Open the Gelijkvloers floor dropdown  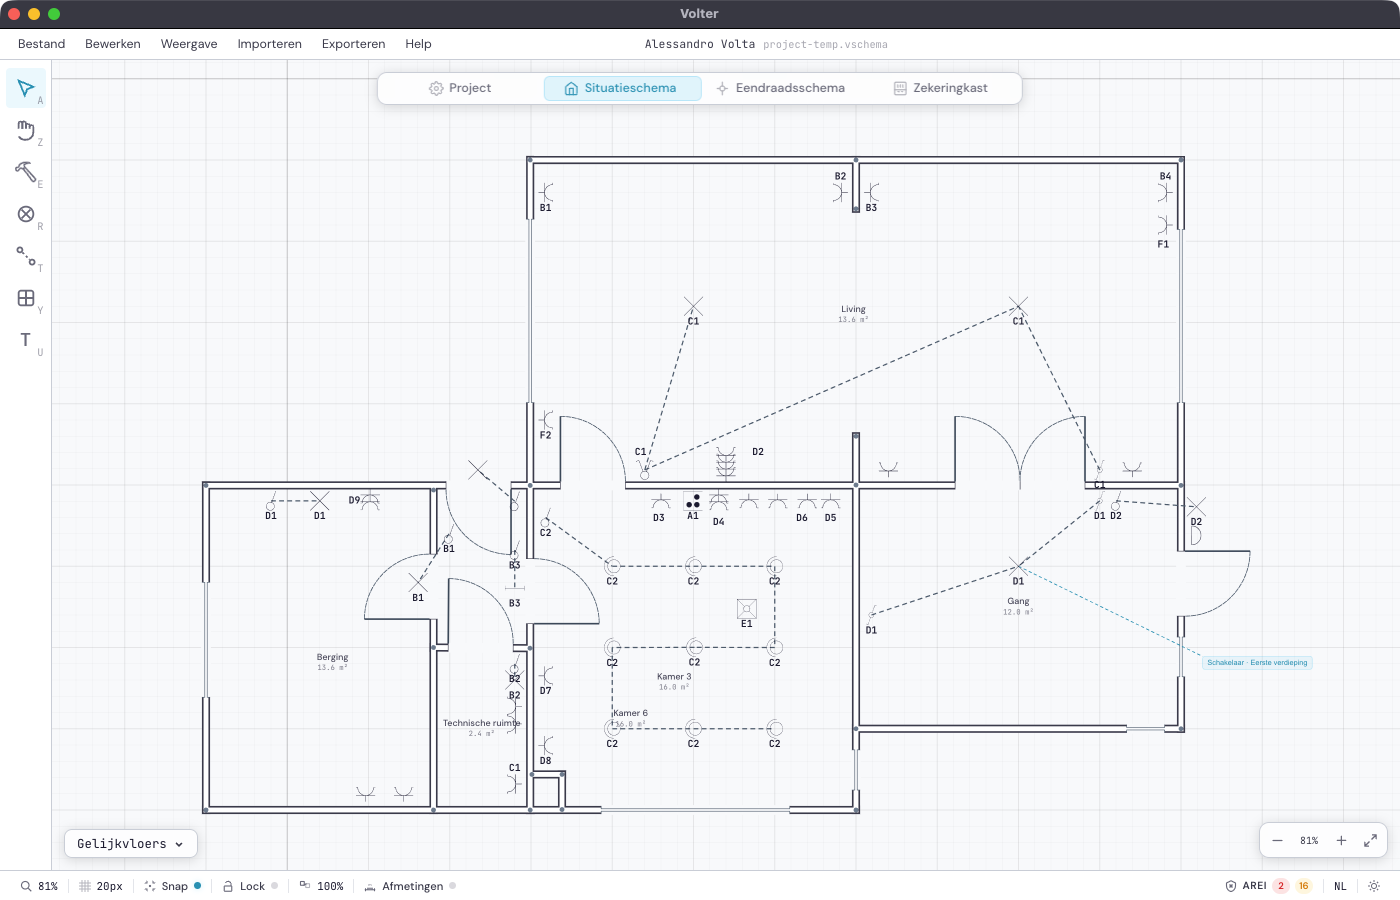coord(130,844)
